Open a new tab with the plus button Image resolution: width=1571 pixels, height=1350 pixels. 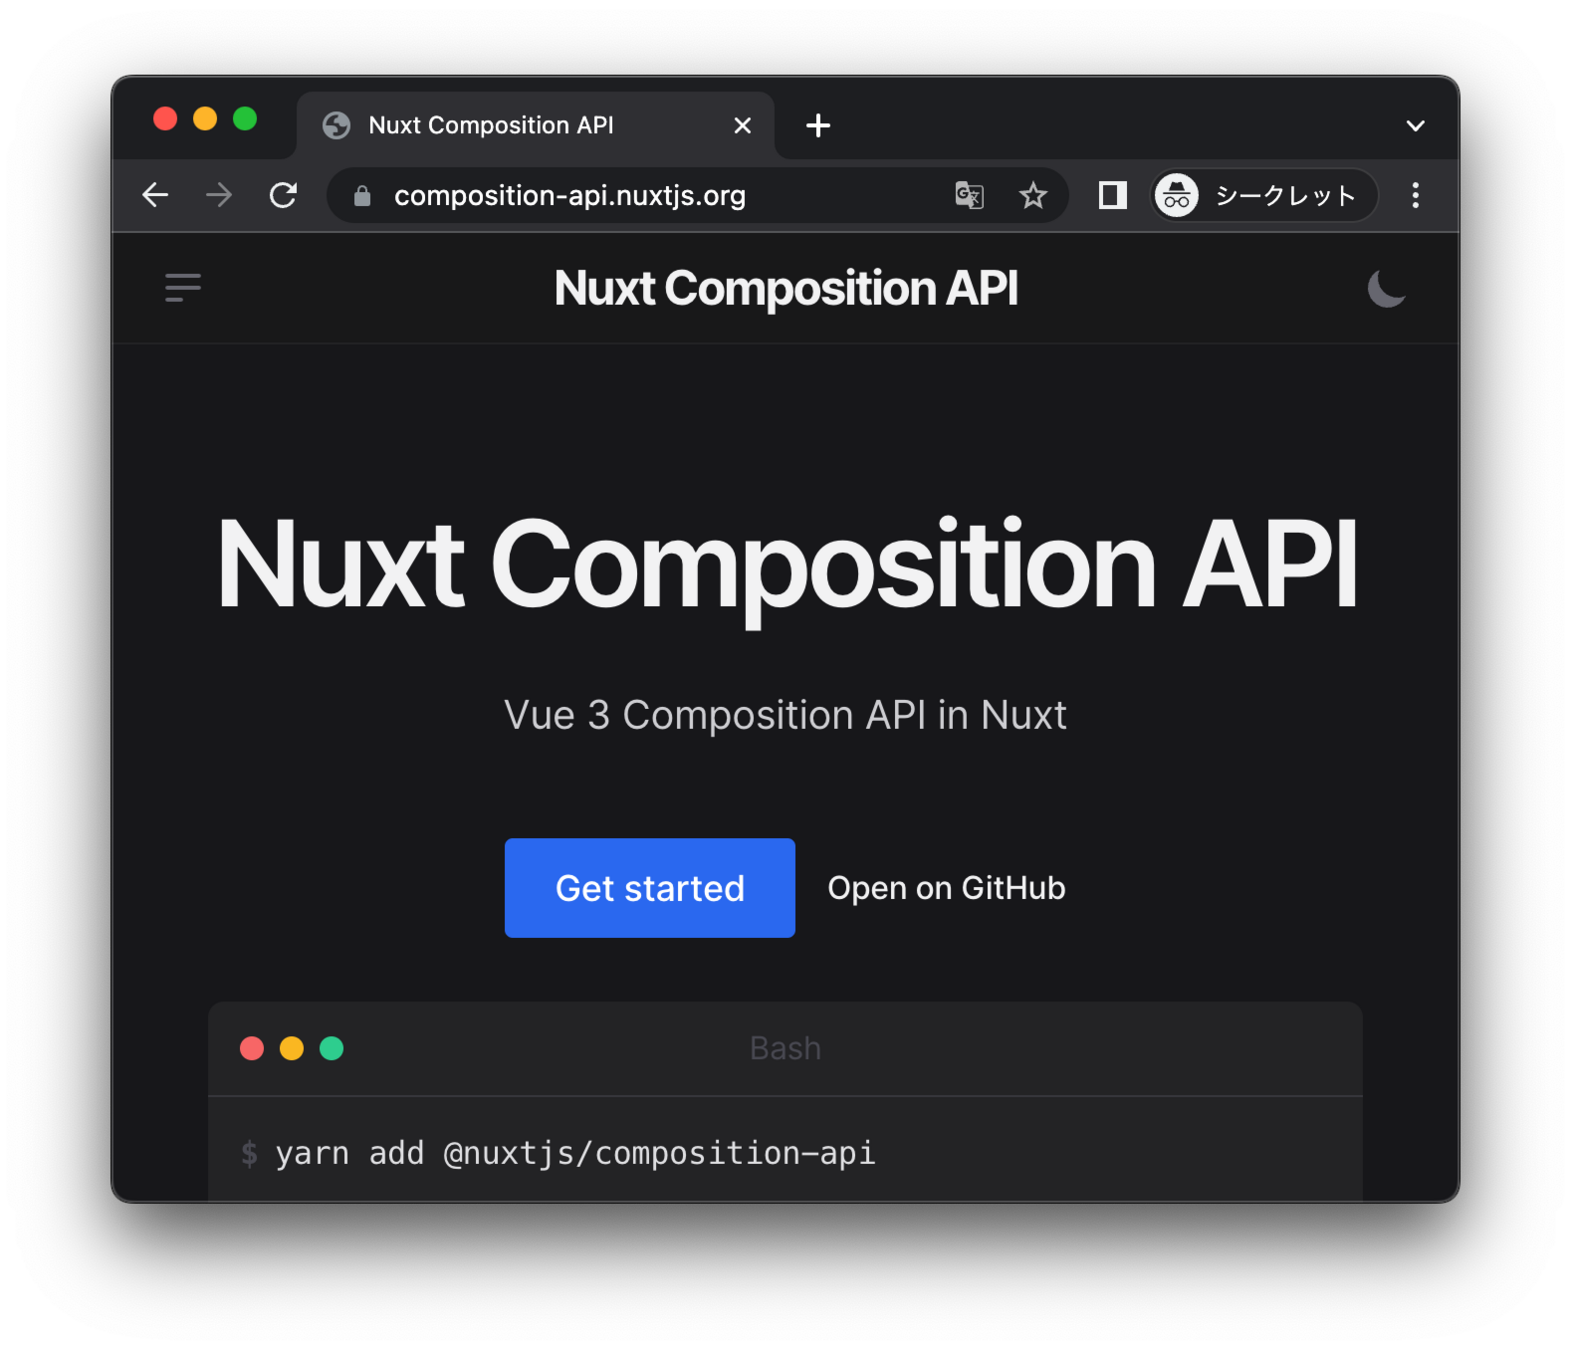pyautogui.click(x=818, y=125)
